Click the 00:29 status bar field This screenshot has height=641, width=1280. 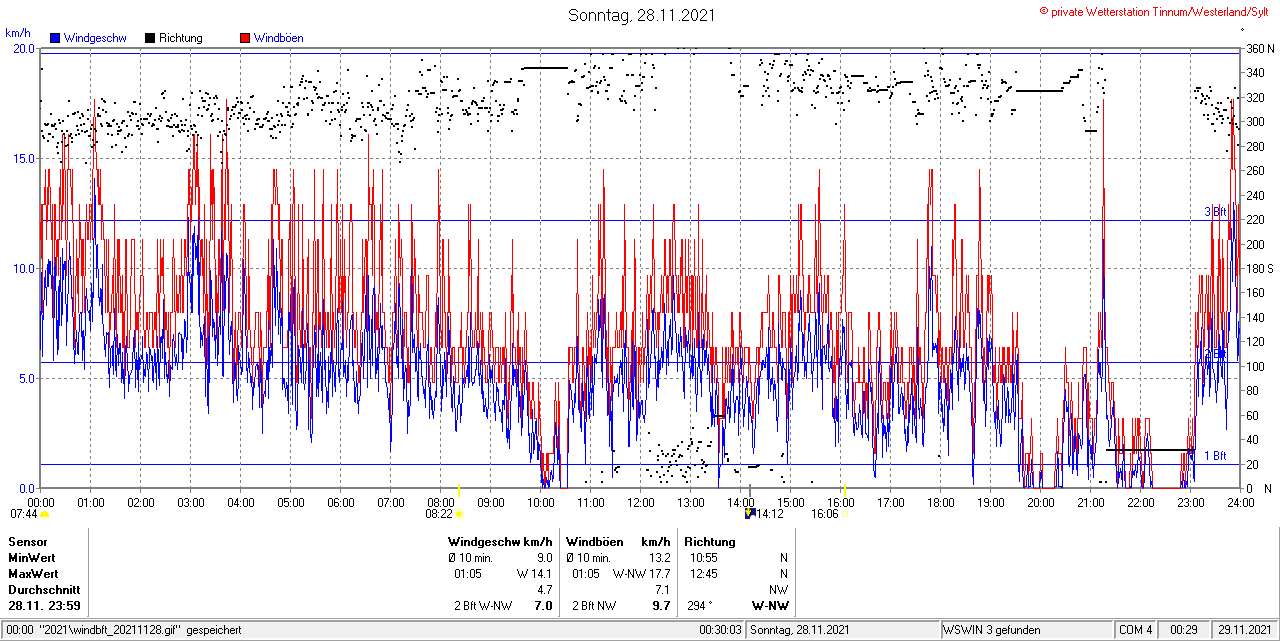pyautogui.click(x=1185, y=630)
